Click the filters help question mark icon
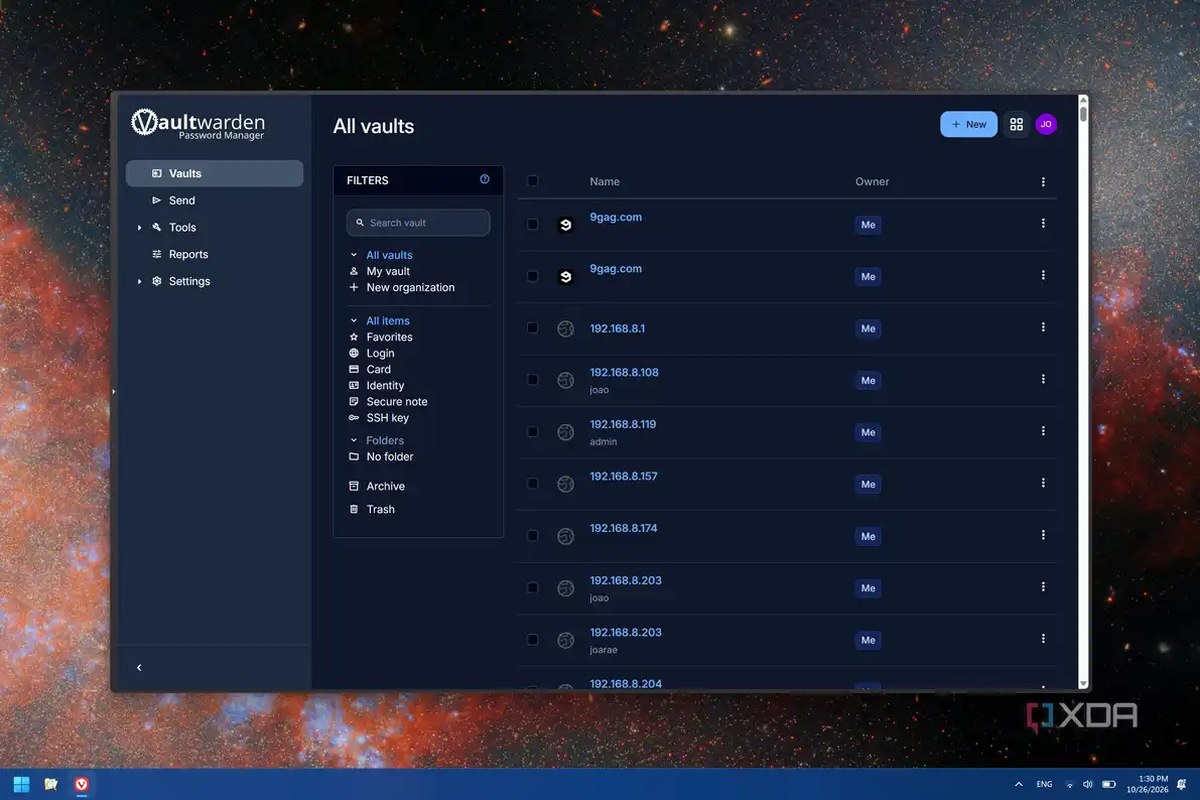 [485, 180]
